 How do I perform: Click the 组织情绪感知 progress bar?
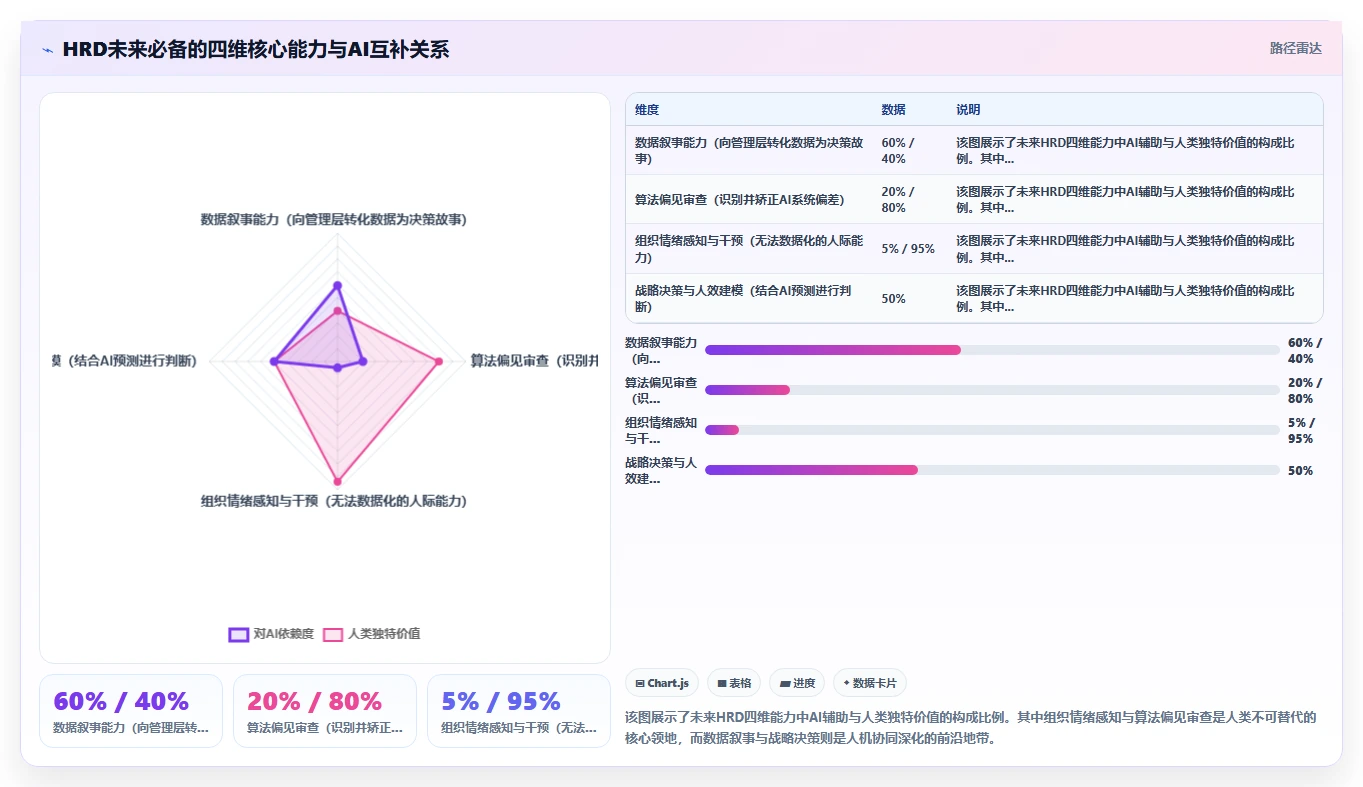[x=992, y=430]
